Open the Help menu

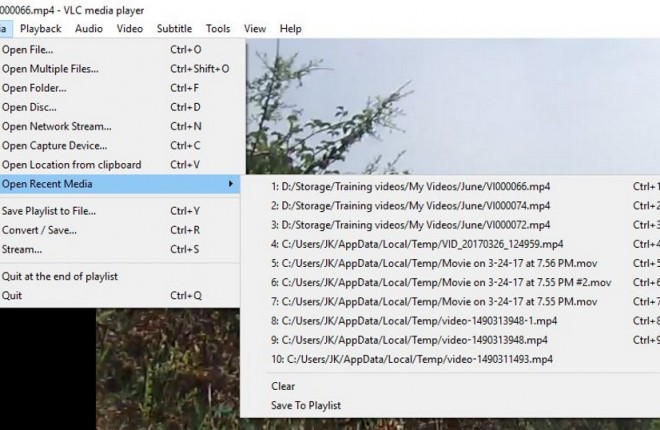click(290, 29)
